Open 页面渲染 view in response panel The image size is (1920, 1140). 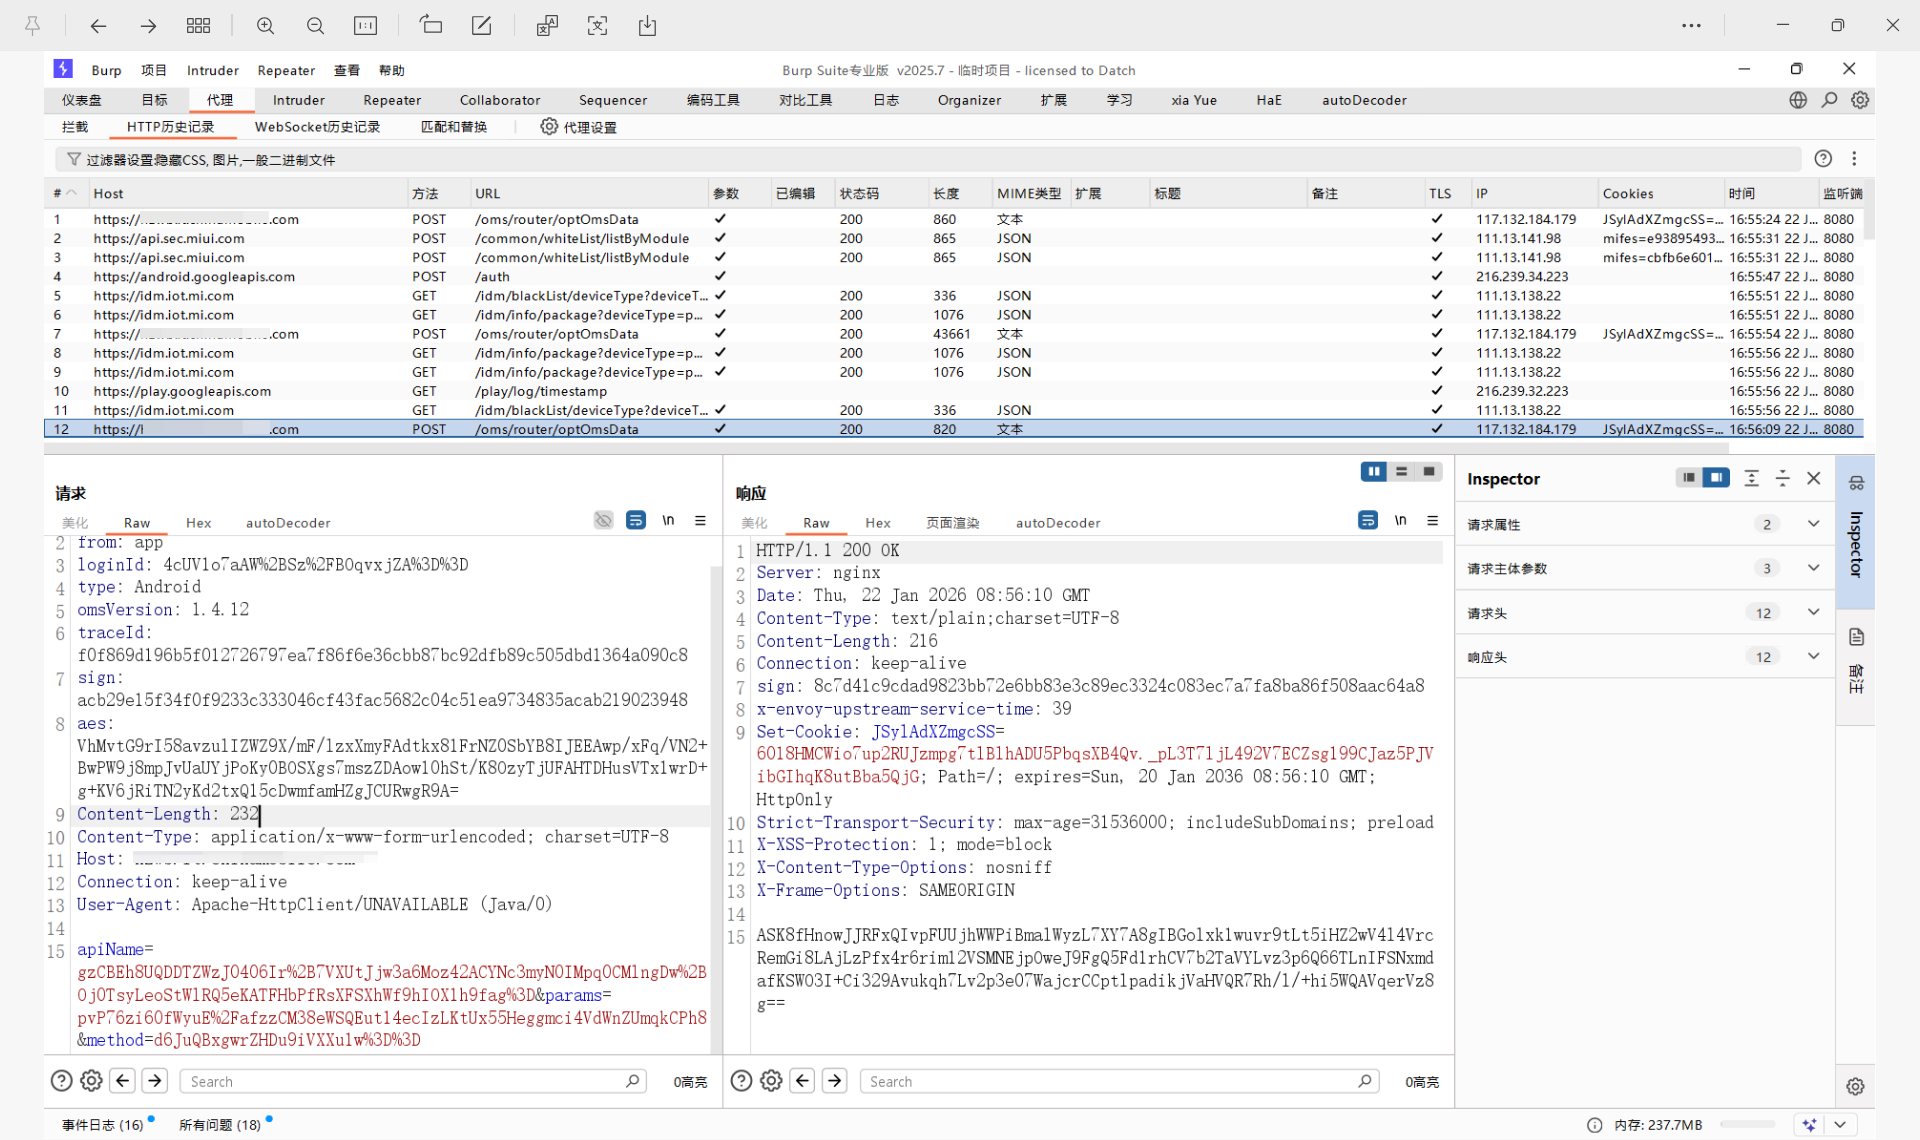952,523
